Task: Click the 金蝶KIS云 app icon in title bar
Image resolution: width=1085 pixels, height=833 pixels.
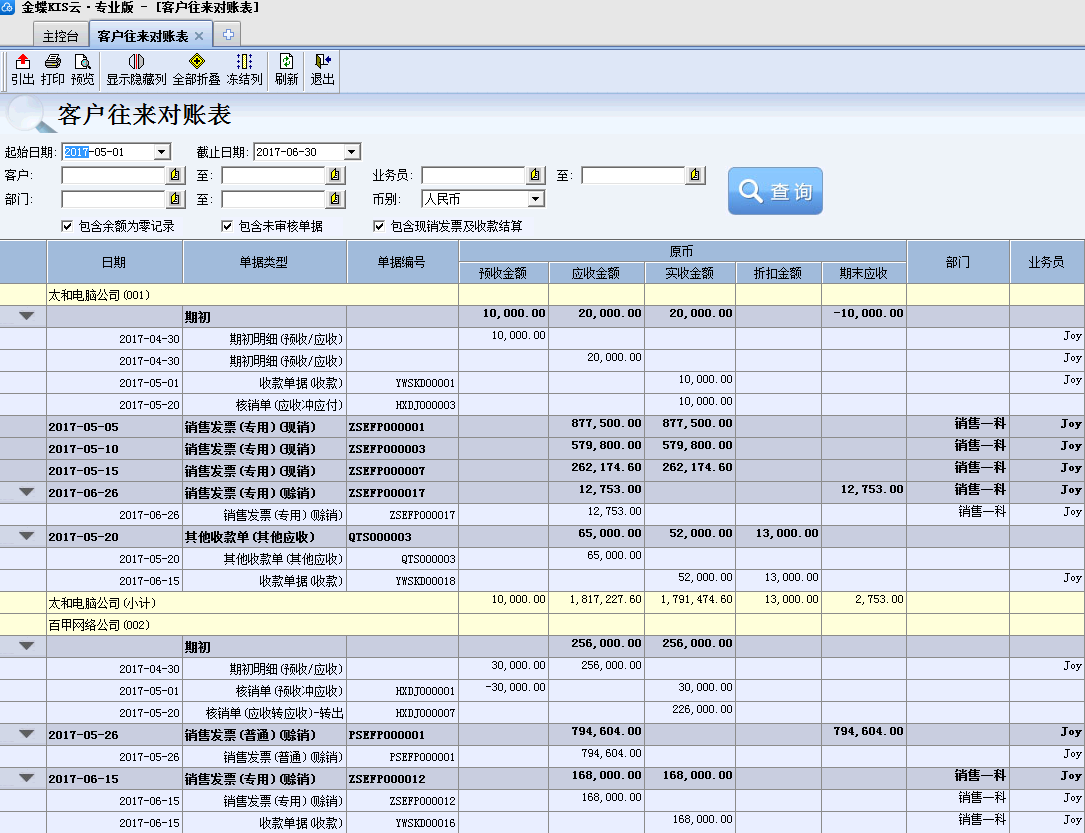Action: [7, 7]
